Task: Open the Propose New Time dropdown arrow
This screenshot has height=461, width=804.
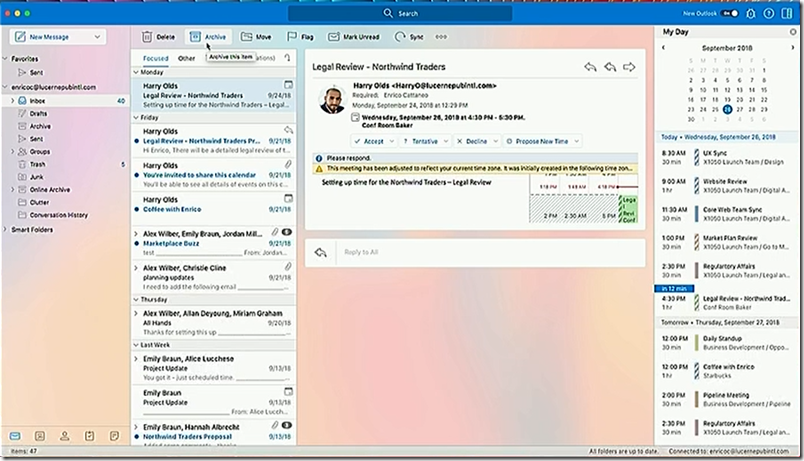Action: tap(577, 142)
